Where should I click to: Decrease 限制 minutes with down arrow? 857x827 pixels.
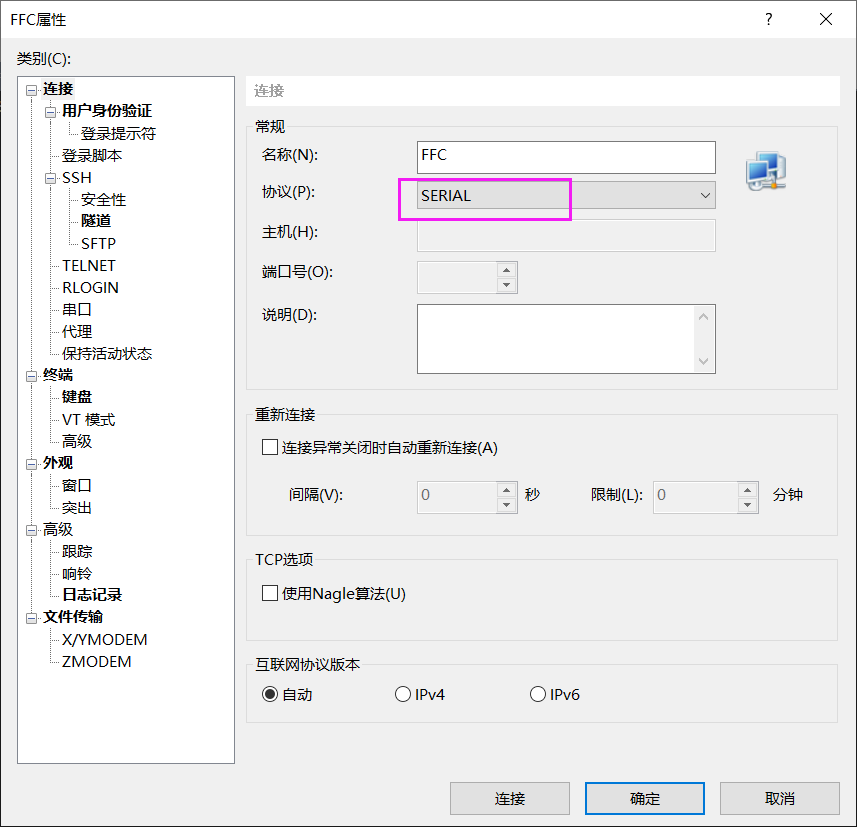pyautogui.click(x=747, y=505)
